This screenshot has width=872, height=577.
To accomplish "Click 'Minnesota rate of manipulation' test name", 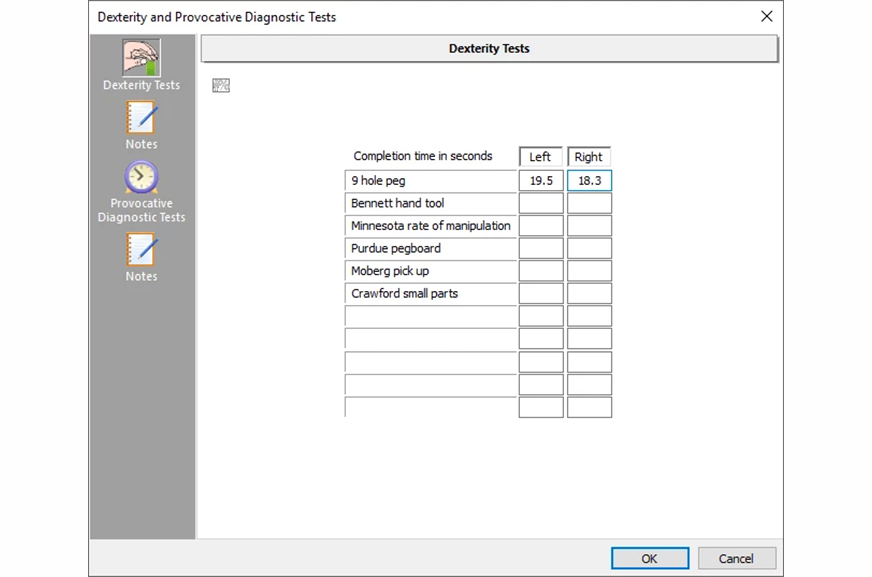I will 431,226.
